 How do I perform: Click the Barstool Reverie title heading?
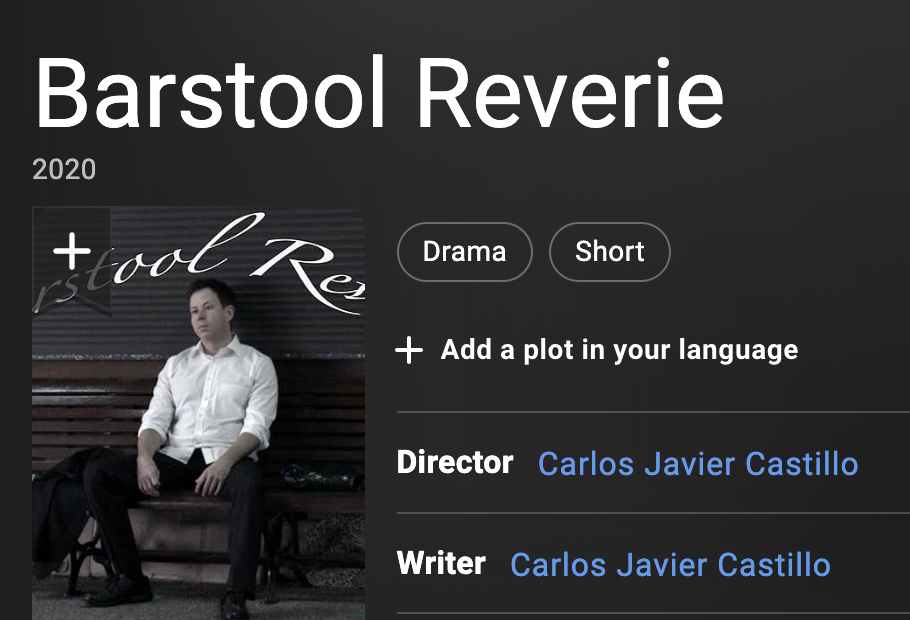[x=378, y=93]
